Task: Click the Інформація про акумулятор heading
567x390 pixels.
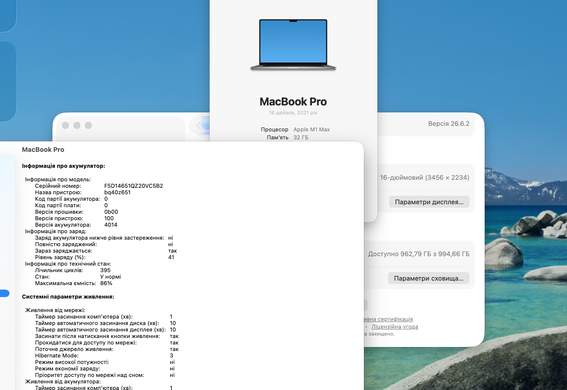Action: click(63, 166)
